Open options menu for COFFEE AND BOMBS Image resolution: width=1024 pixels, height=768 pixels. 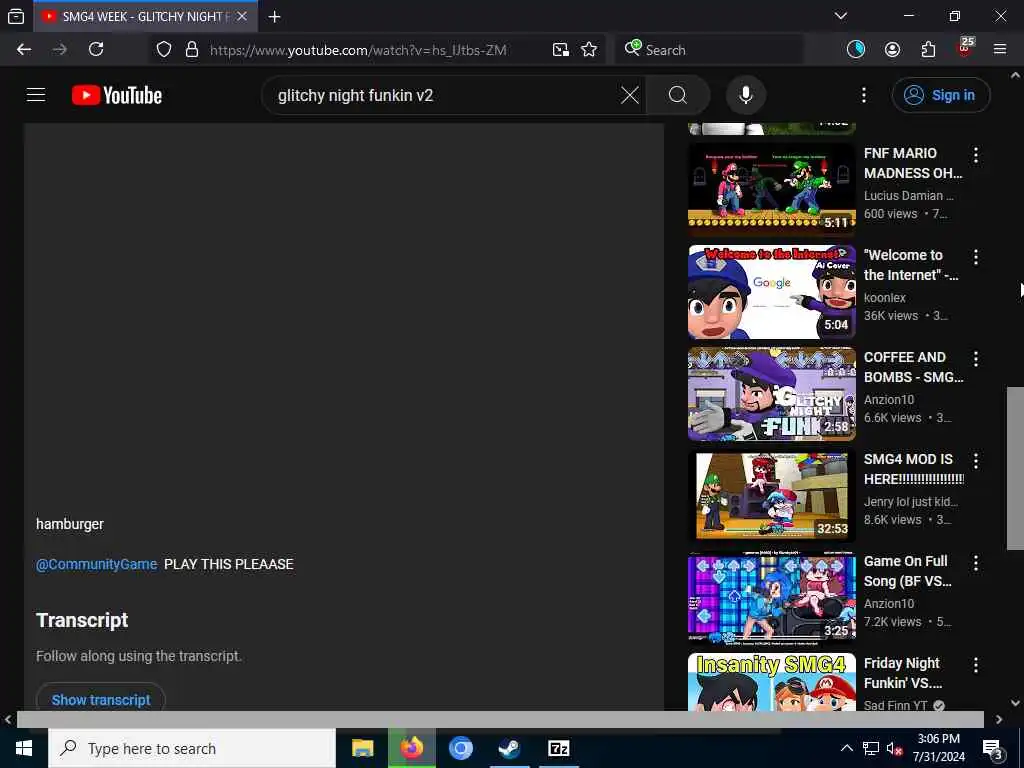[x=976, y=359]
